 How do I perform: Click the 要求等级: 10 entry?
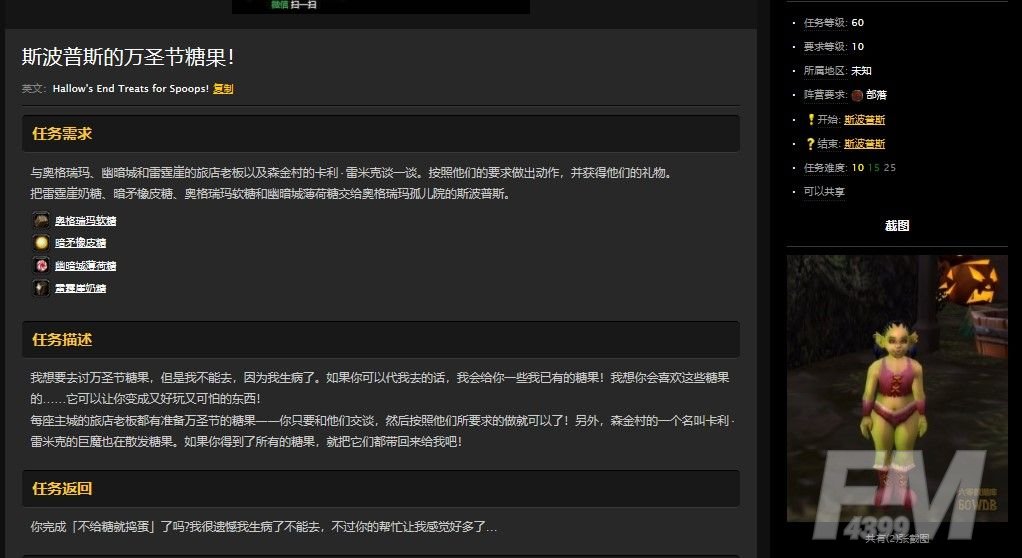[x=834, y=47]
